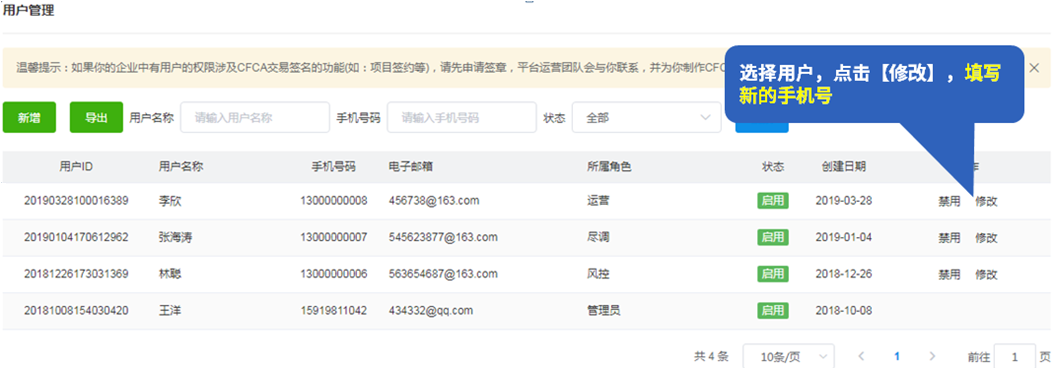
Task: Click user ID 20181008154030420
Action: pos(76,310)
